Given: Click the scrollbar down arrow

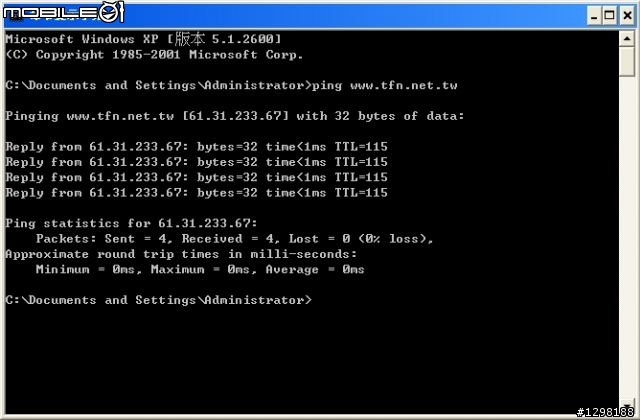Looking at the screenshot, I should [x=627, y=406].
